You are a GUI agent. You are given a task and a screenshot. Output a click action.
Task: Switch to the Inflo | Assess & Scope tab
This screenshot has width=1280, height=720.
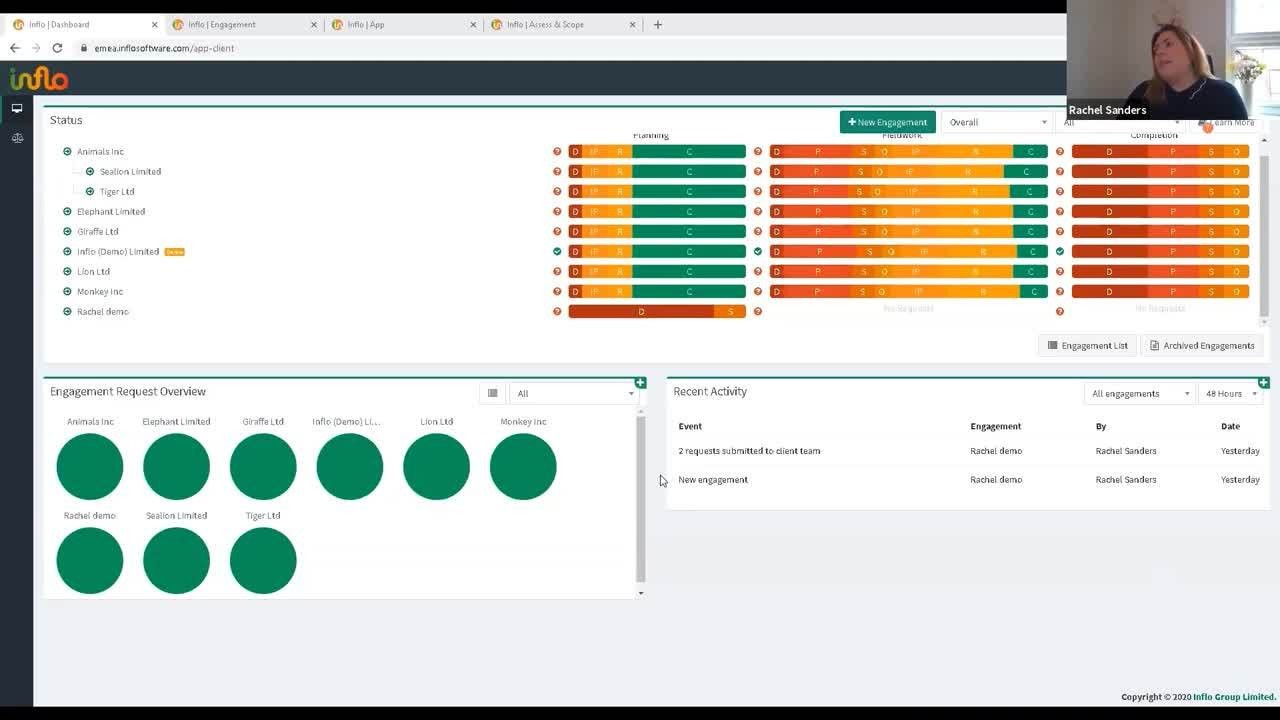(560, 25)
